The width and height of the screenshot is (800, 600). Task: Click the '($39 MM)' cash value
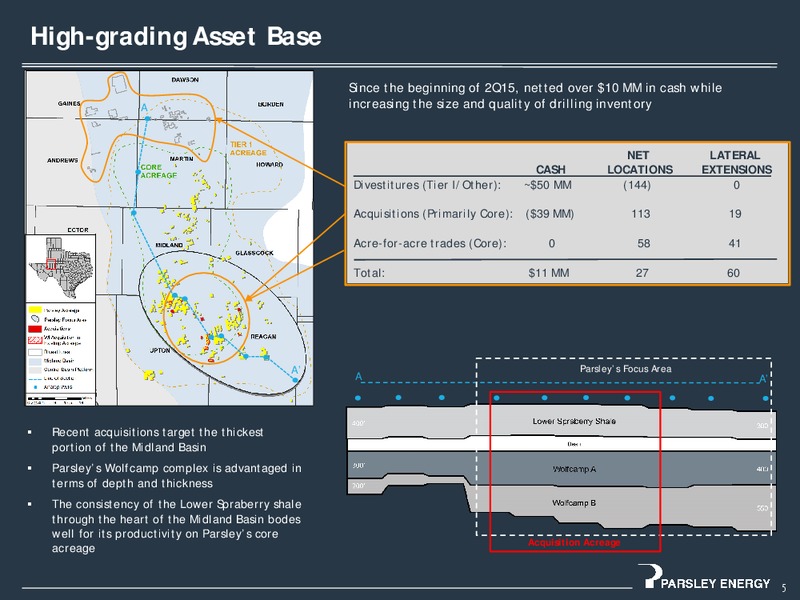click(549, 214)
